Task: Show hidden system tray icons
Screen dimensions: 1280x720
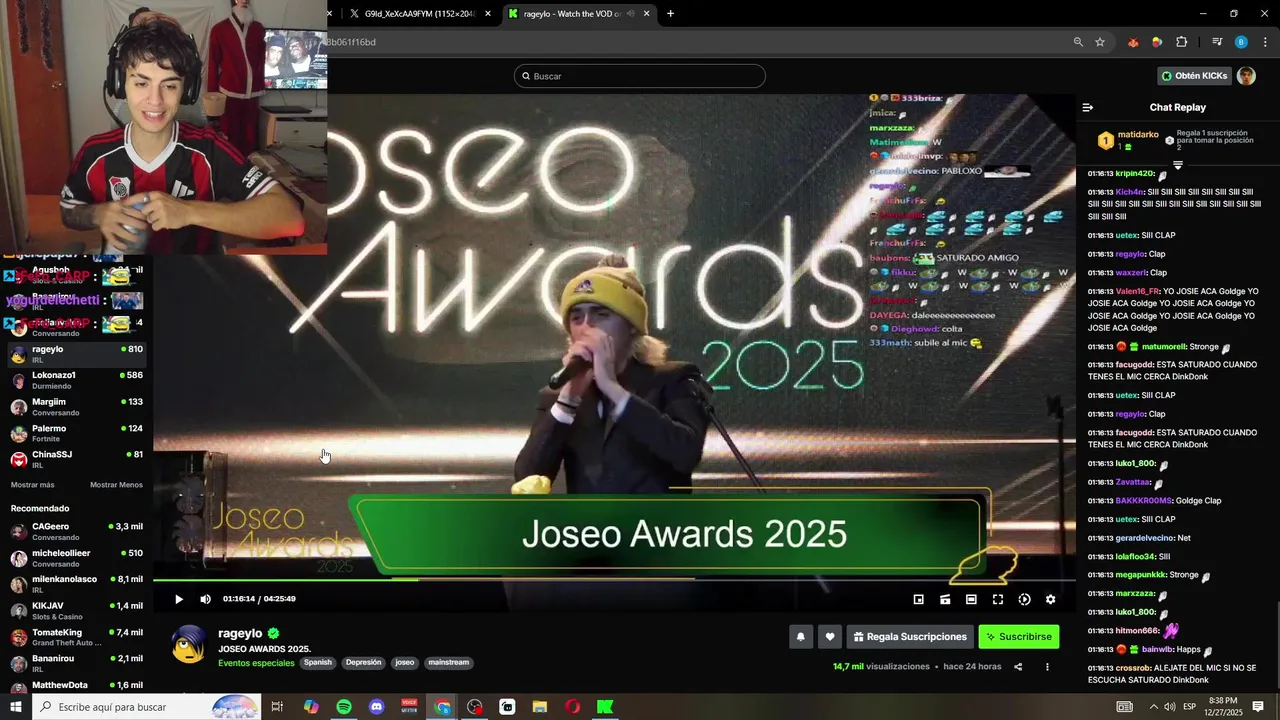Action: tap(1154, 707)
